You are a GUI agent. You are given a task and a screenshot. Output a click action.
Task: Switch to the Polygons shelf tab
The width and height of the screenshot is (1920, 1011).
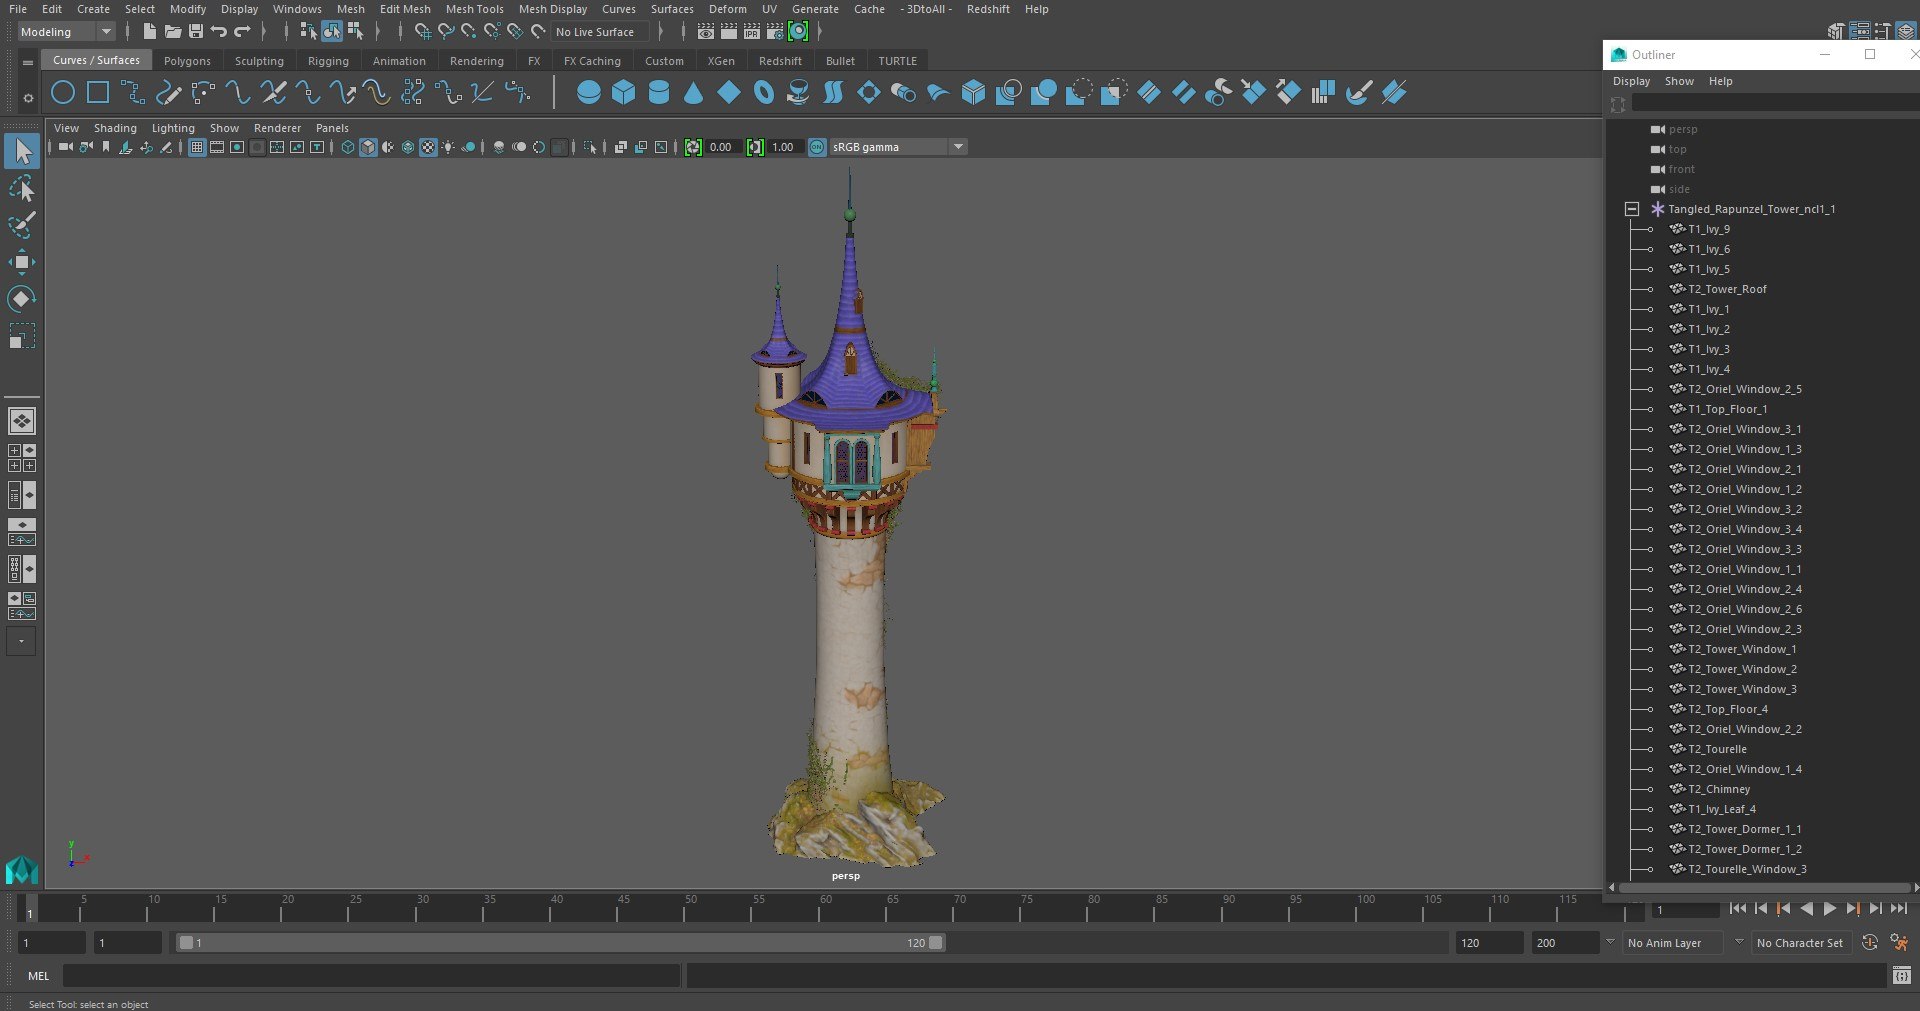pos(187,61)
